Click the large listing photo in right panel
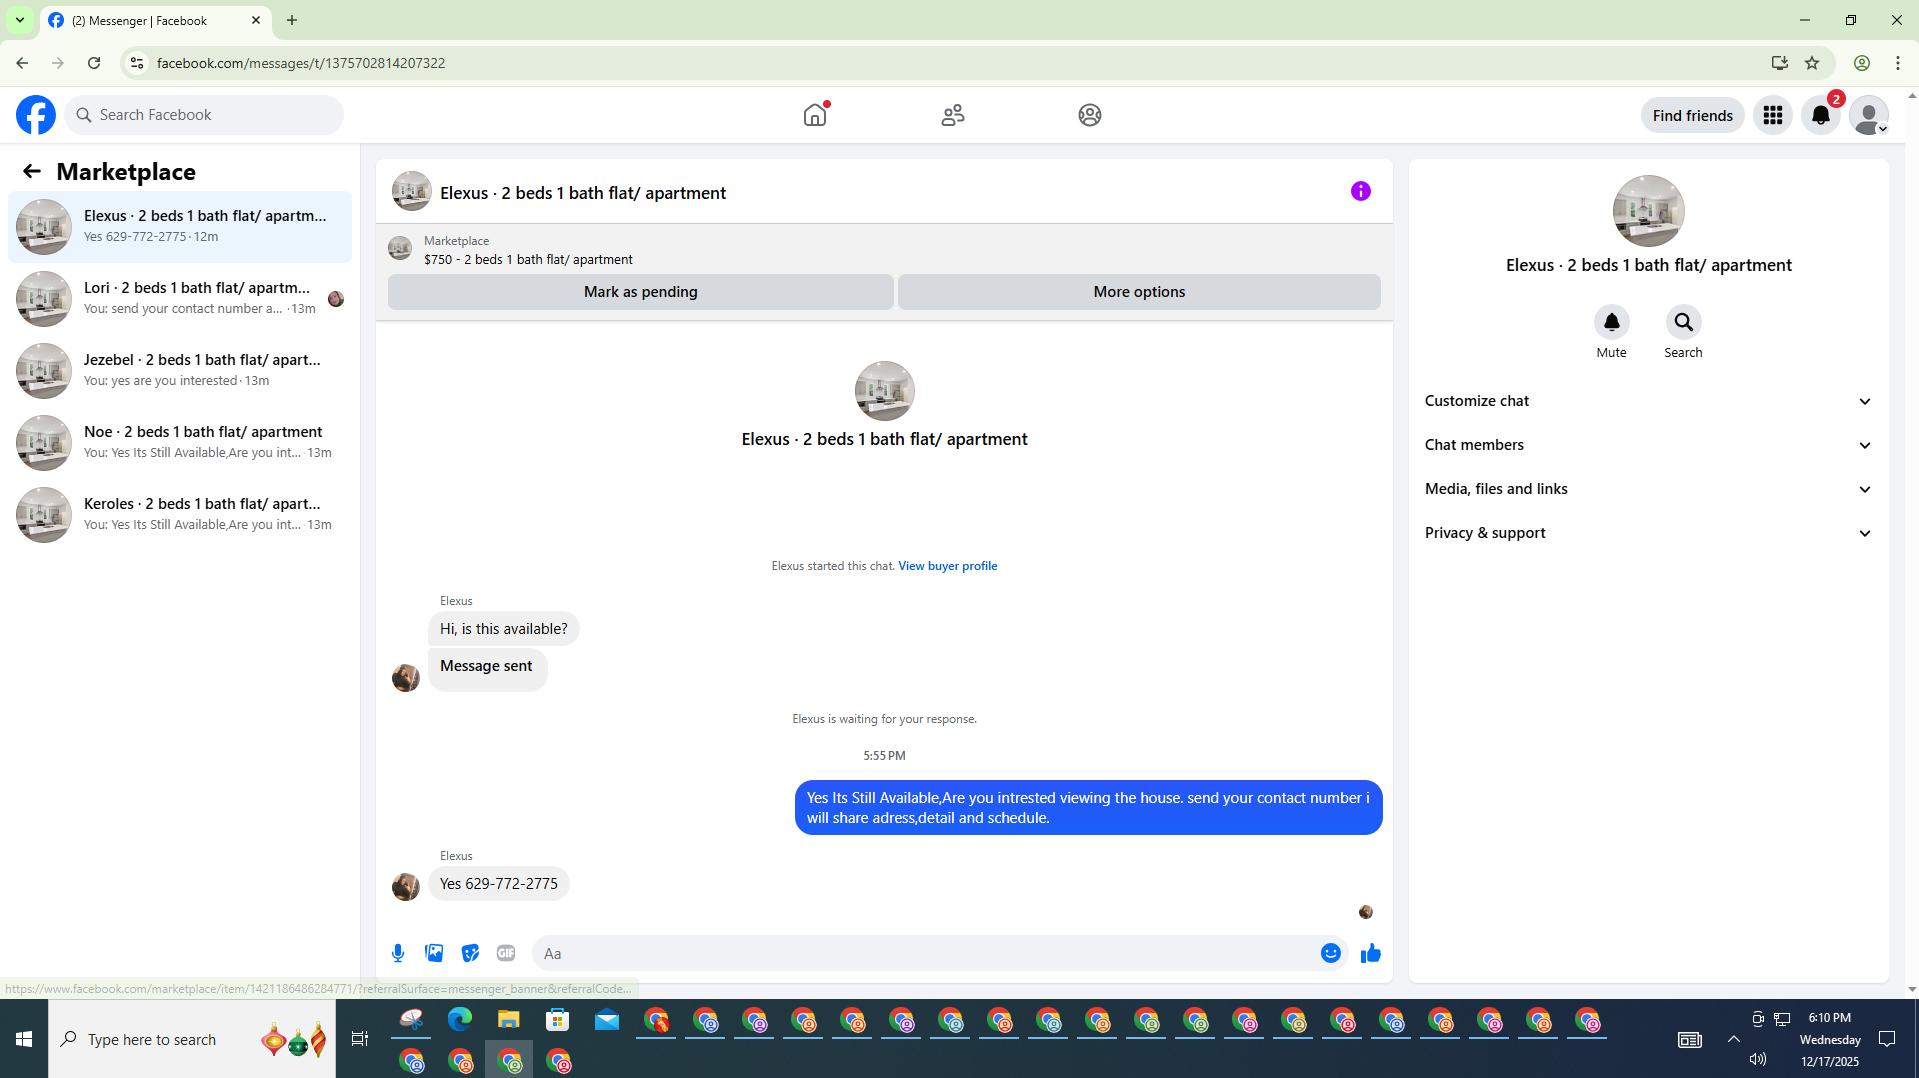Screen dimensions: 1919x1078 (1648, 211)
